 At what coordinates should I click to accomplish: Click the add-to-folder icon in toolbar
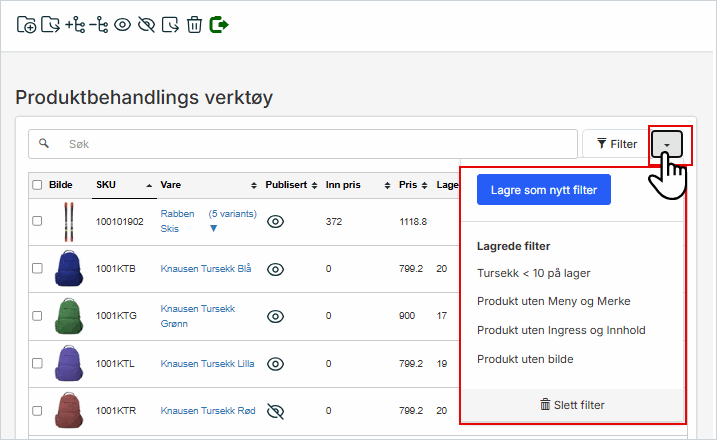[27, 25]
